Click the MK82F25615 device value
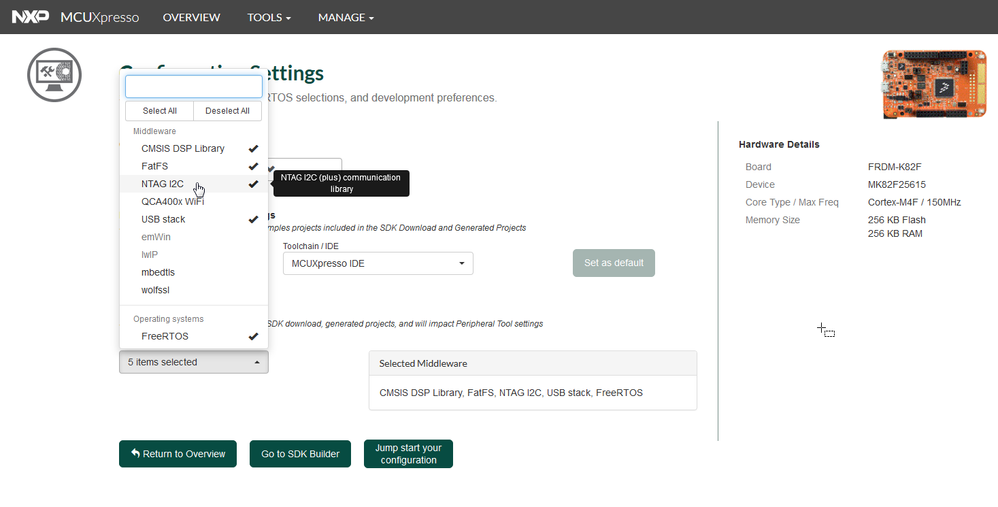The height and width of the screenshot is (507, 998). [x=897, y=184]
